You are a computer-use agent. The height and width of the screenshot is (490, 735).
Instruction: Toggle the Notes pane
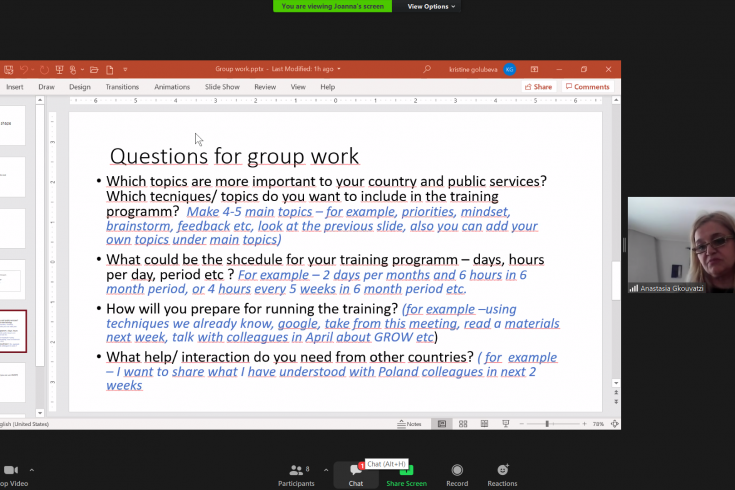(x=409, y=424)
